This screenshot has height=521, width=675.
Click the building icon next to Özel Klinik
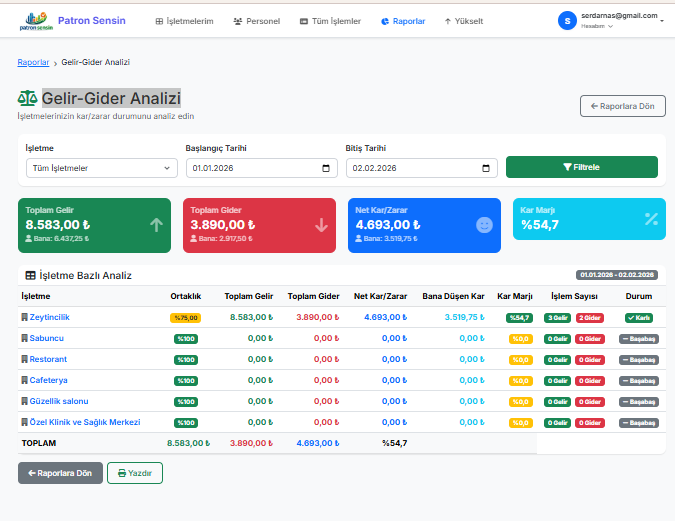coord(25,422)
